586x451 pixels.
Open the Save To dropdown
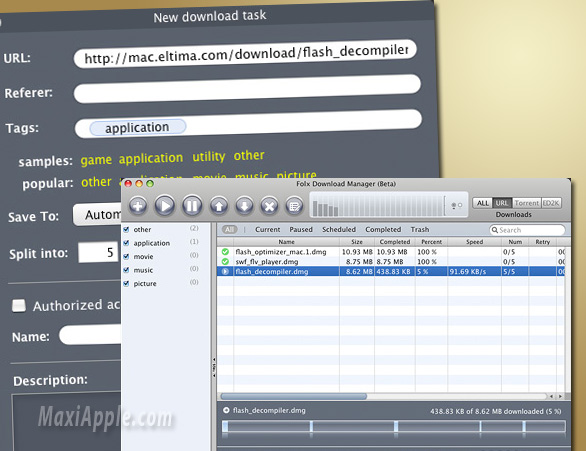(x=98, y=214)
